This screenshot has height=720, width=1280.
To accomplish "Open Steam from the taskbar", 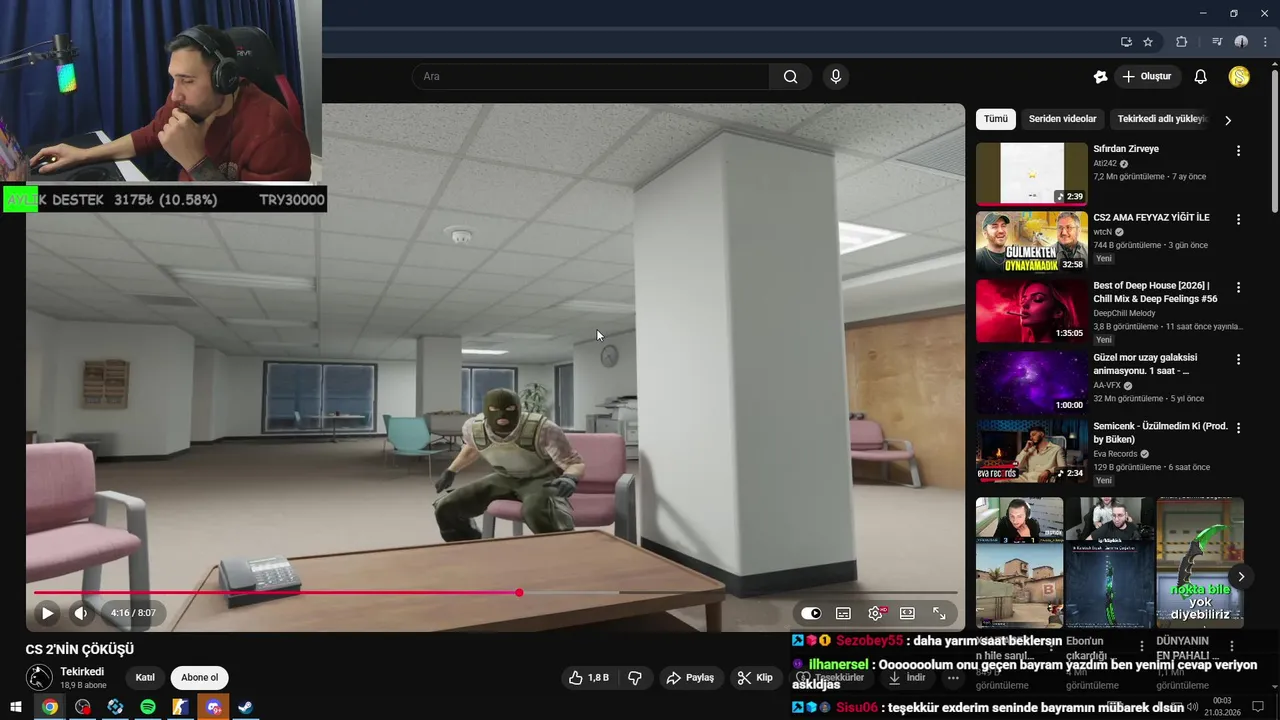I will (246, 707).
